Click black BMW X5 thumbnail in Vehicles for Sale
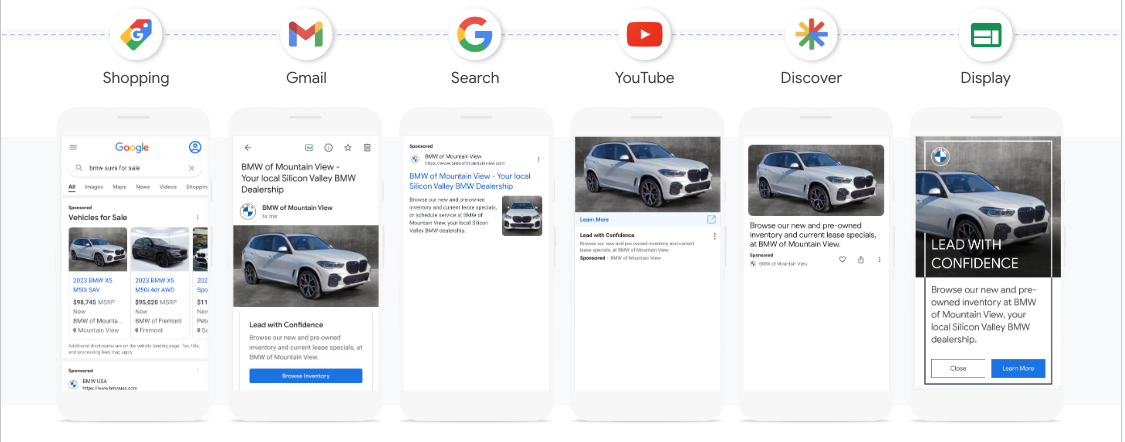Screen dimensions: 1125x442 [x=160, y=249]
